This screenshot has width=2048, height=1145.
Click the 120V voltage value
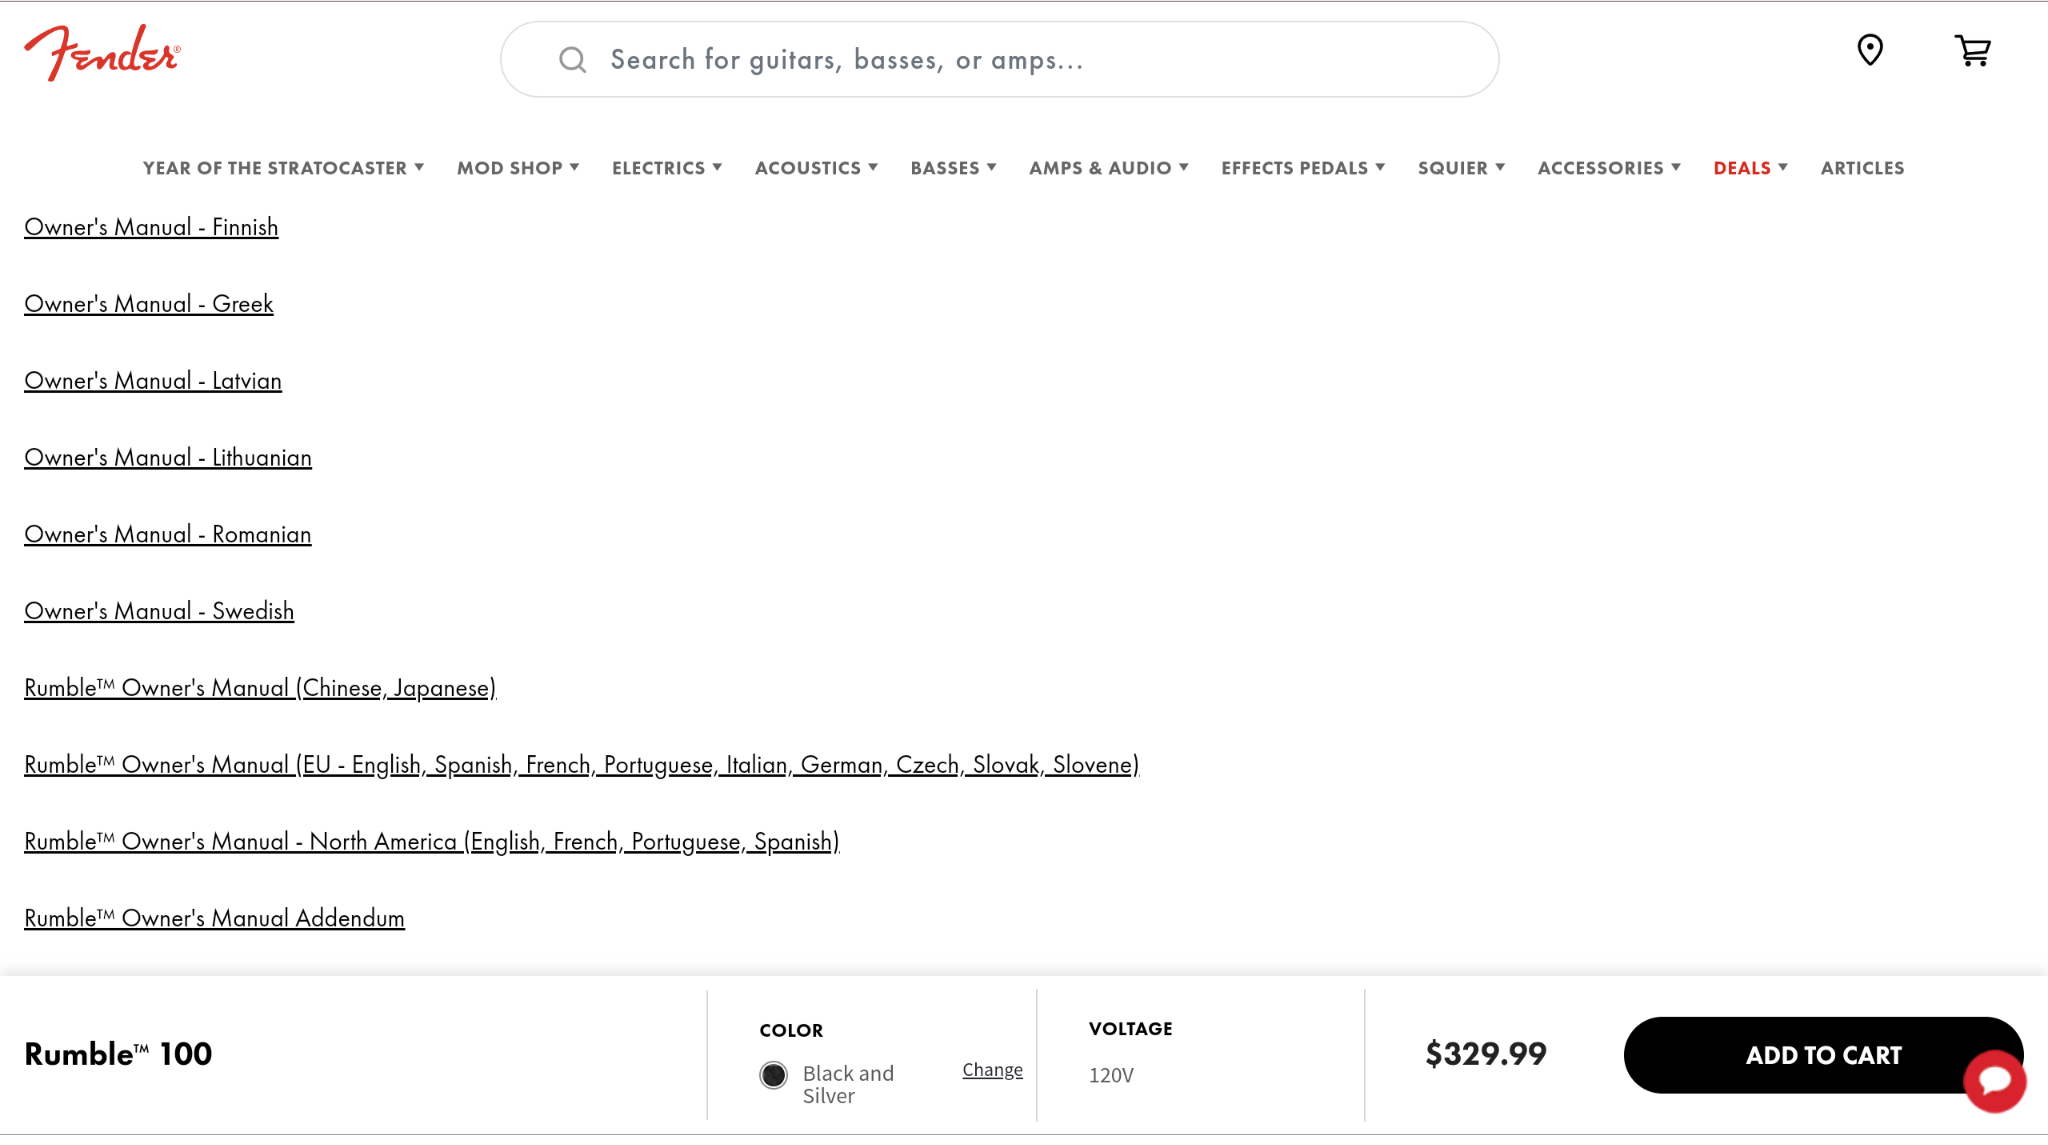(1111, 1075)
